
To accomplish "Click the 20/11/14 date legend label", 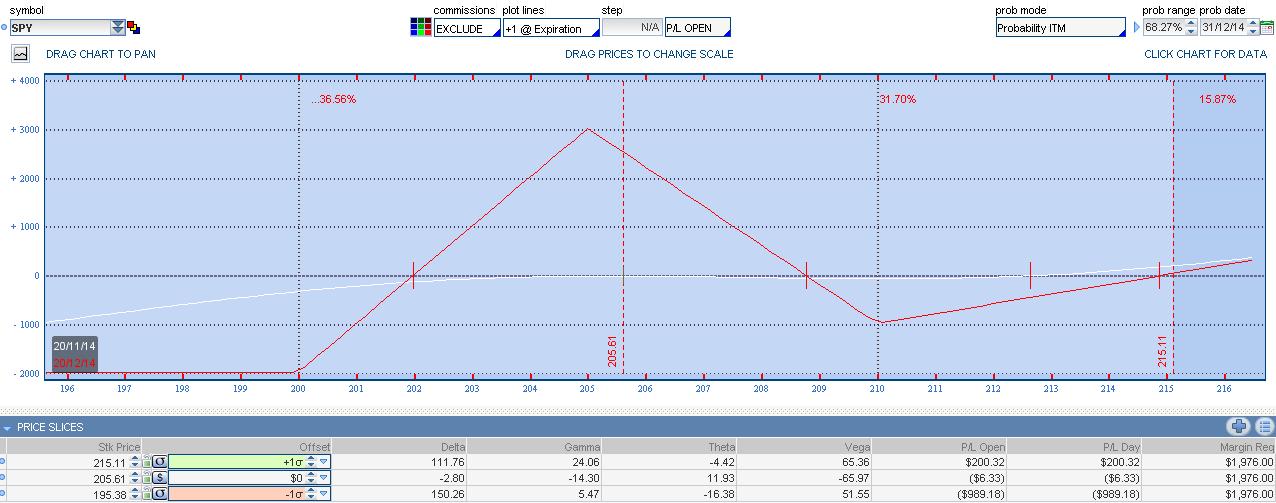I will click(75, 345).
